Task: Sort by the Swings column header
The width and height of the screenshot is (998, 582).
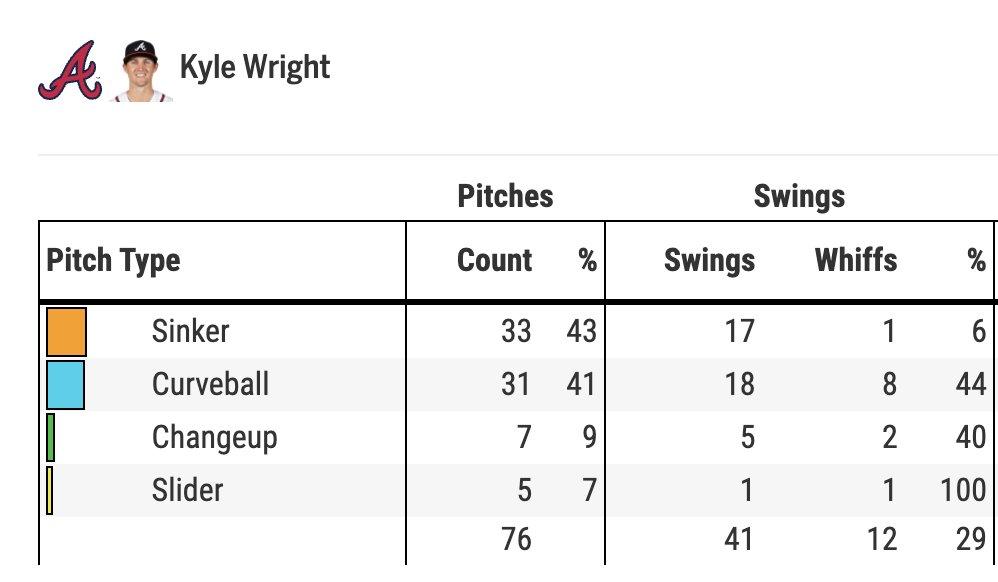Action: point(709,261)
